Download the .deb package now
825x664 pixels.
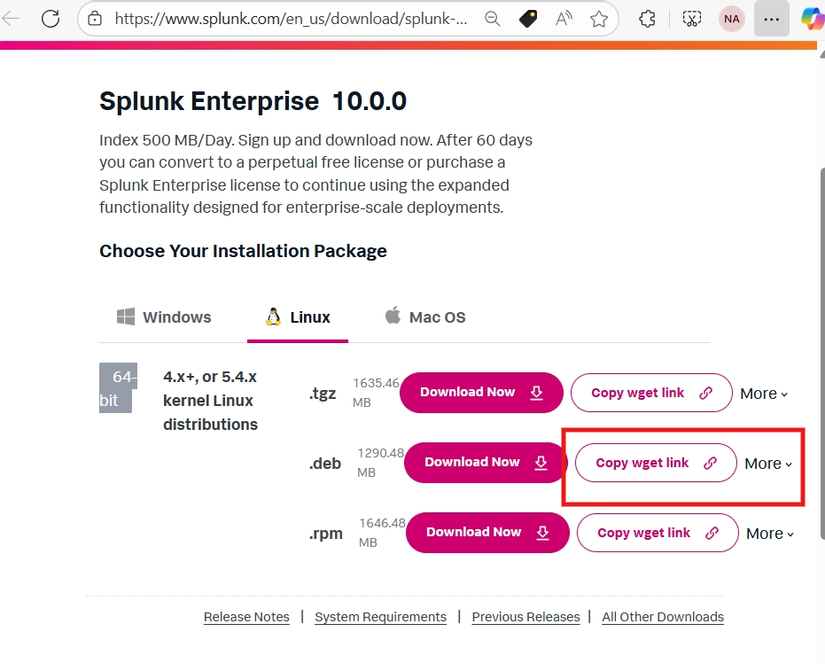pyautogui.click(x=484, y=462)
